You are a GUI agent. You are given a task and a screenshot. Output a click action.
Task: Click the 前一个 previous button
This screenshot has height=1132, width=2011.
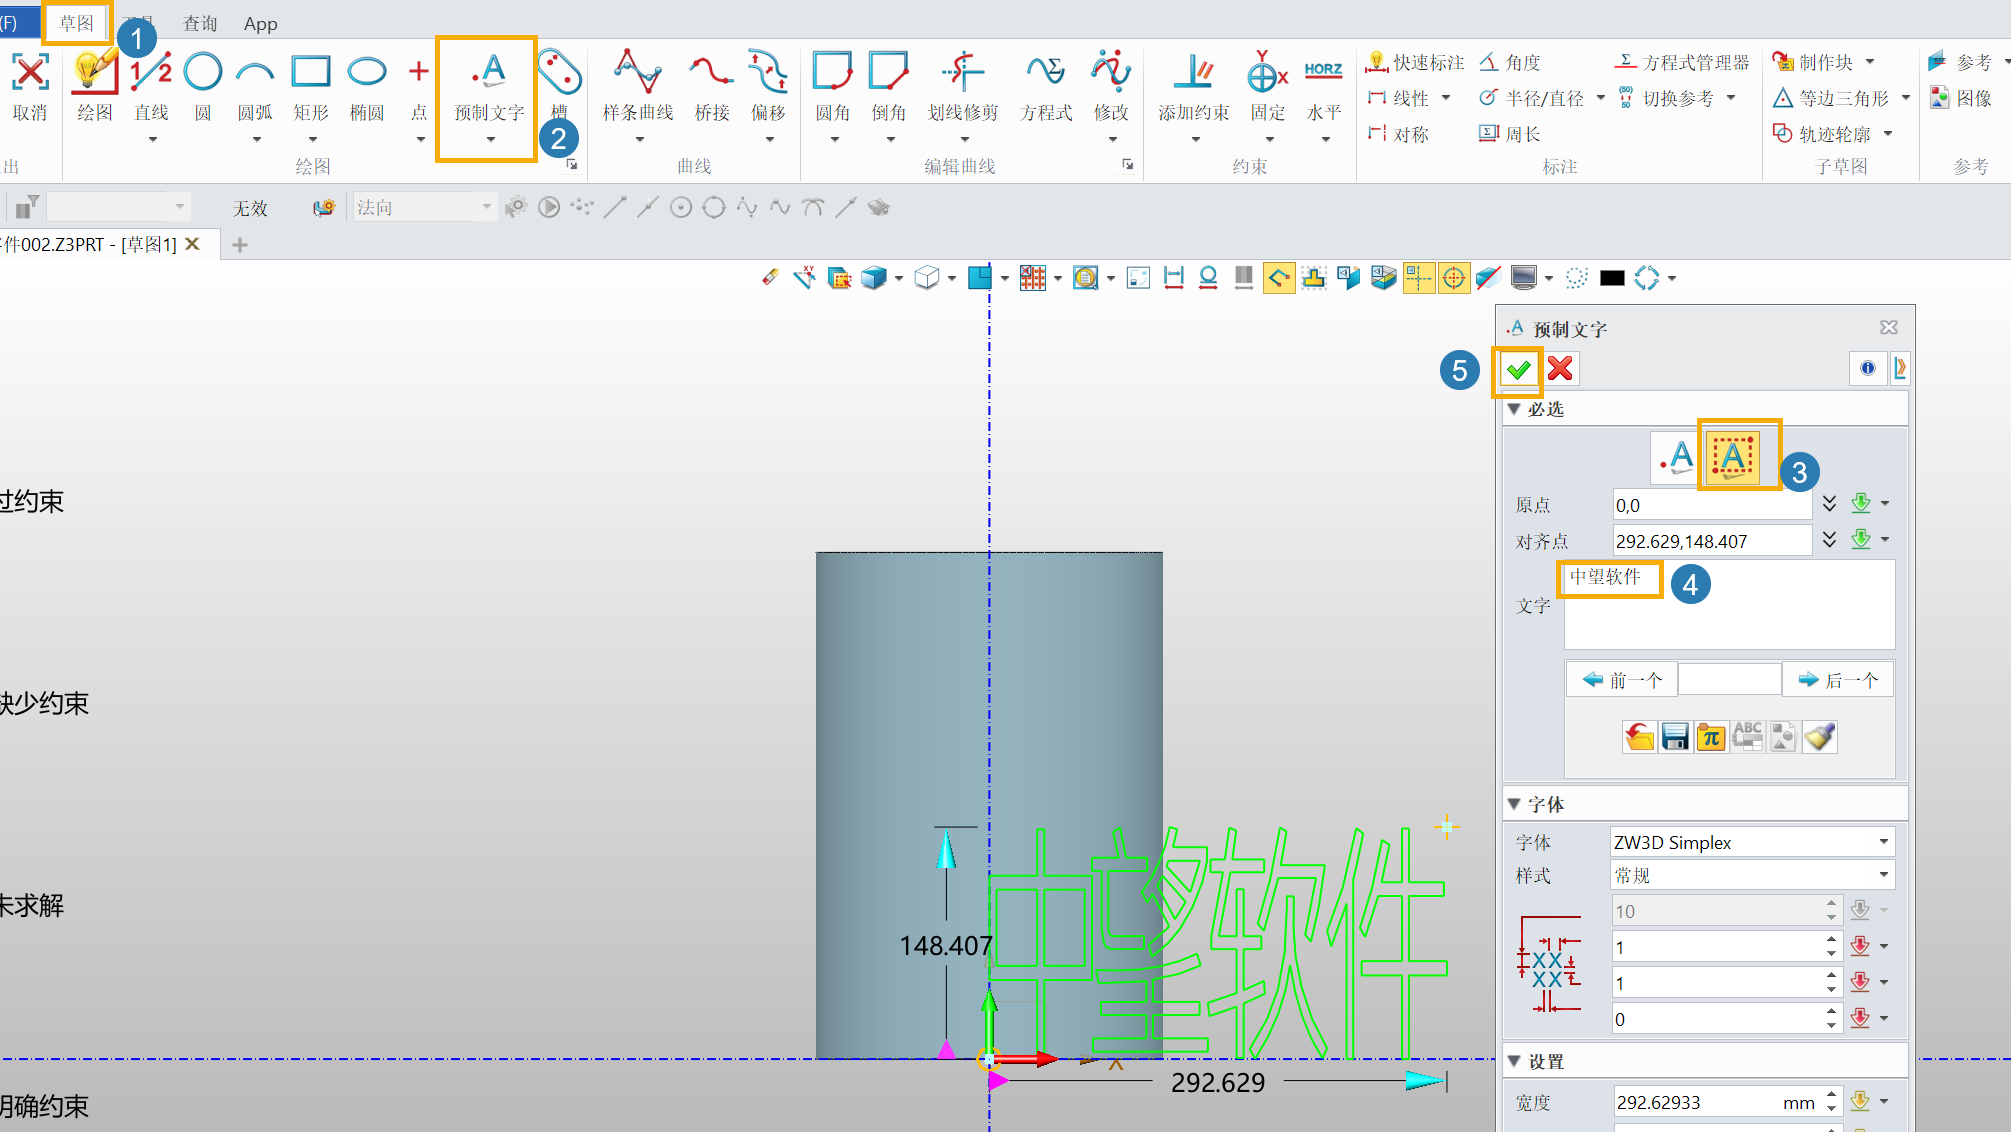1622,680
